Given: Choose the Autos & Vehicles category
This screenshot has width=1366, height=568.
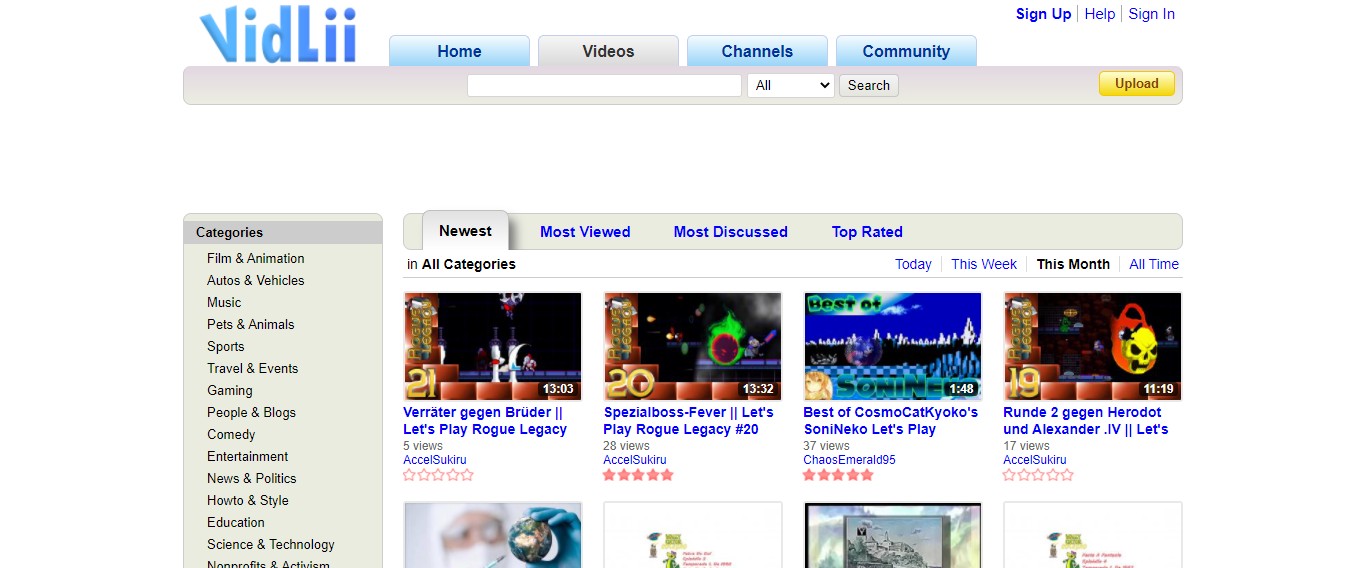Looking at the screenshot, I should (x=256, y=280).
